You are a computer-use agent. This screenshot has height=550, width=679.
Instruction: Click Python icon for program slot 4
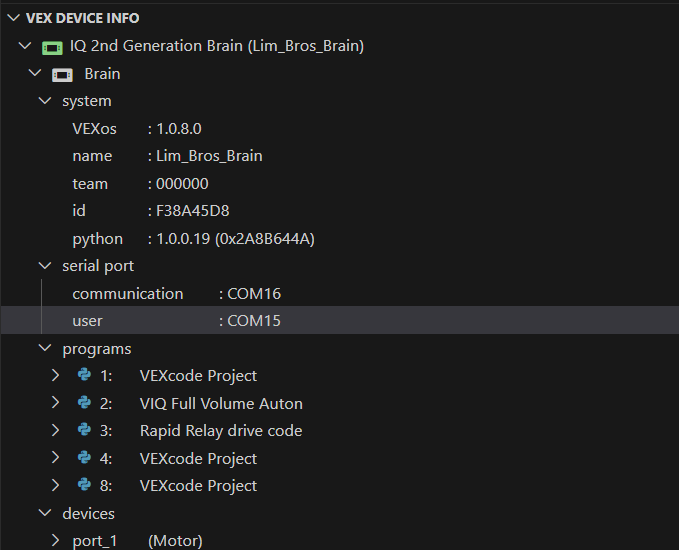pyautogui.click(x=84, y=458)
